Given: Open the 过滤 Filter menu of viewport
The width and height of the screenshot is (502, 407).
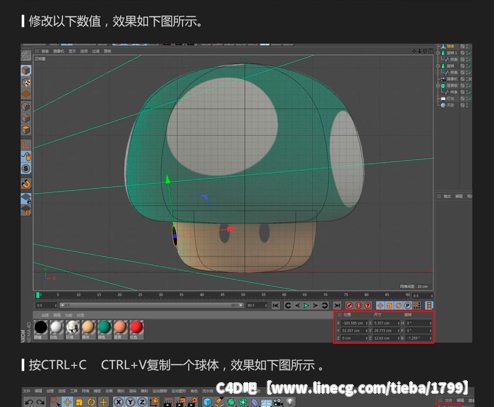Looking at the screenshot, I should pyautogui.click(x=96, y=51).
